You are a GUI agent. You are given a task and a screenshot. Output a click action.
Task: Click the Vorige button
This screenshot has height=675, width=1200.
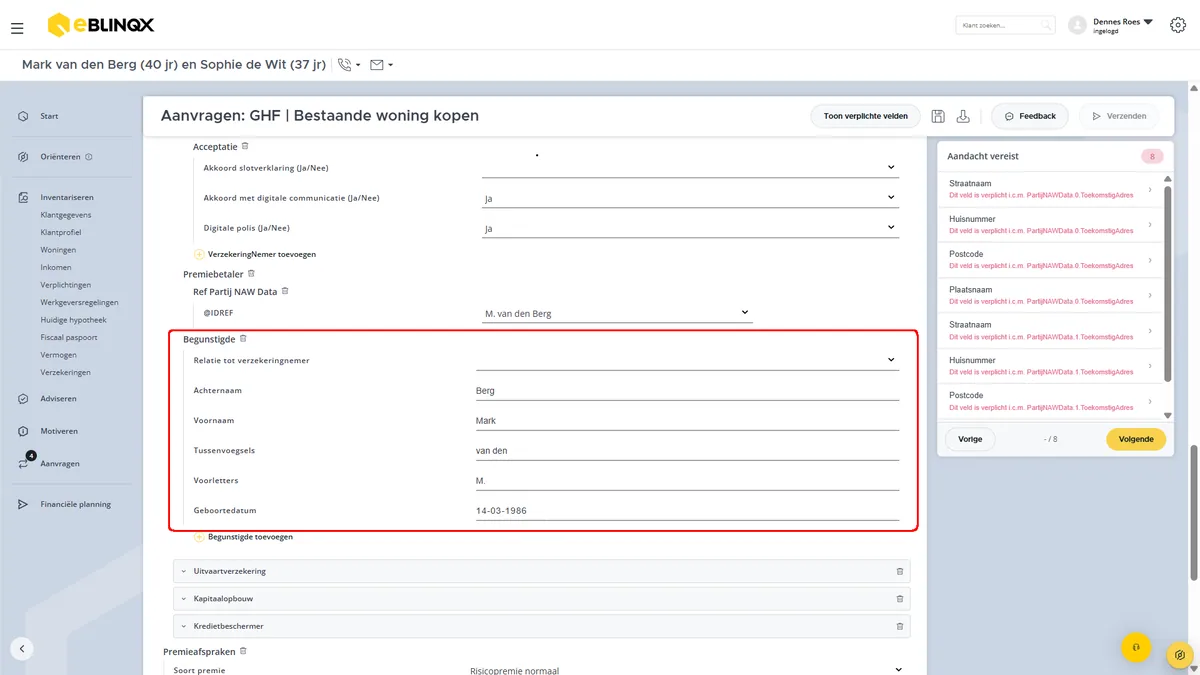970,439
